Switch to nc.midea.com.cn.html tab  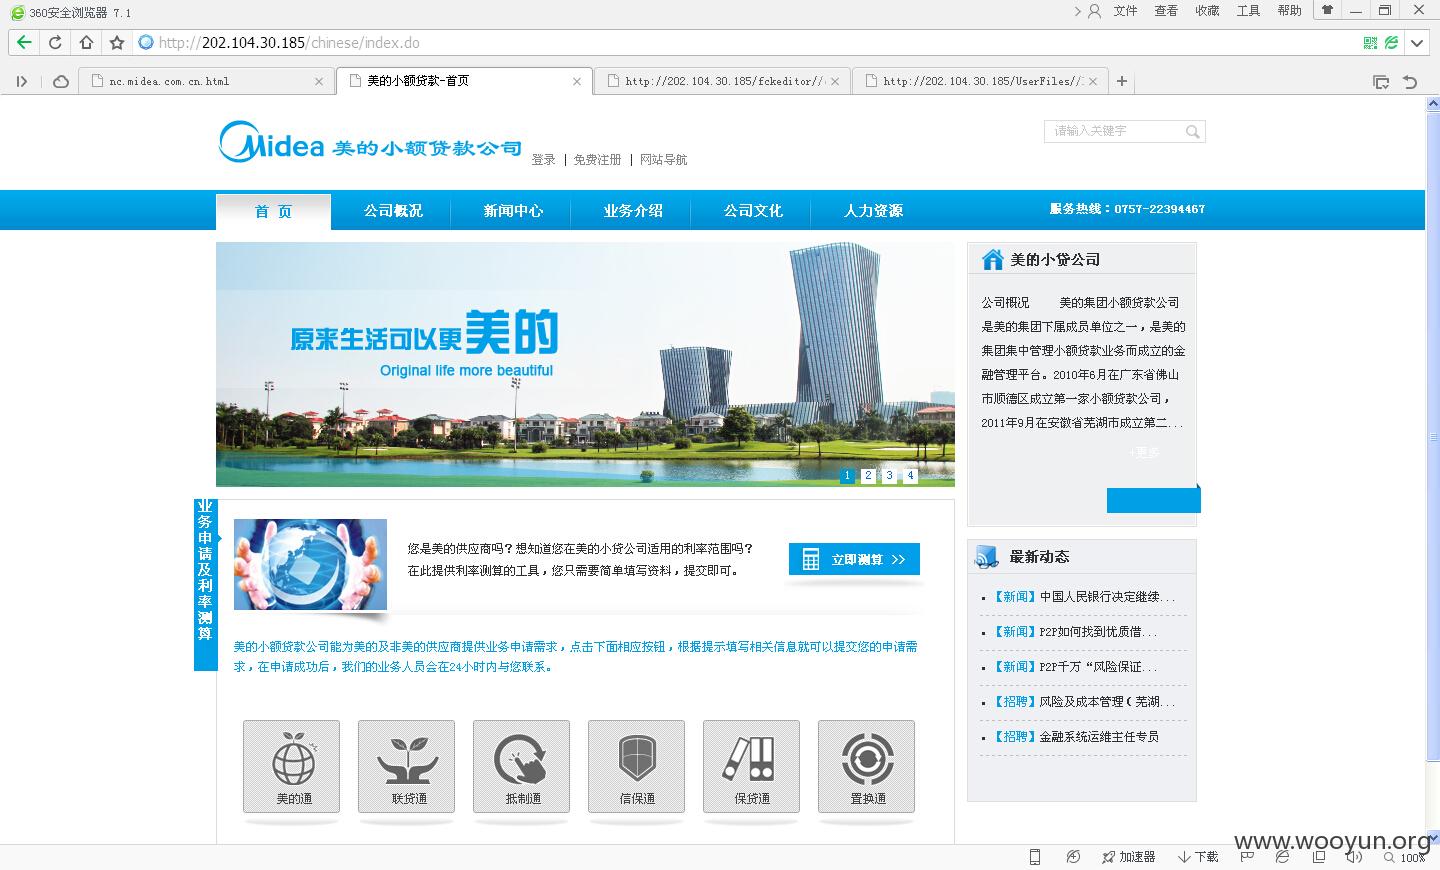pyautogui.click(x=205, y=82)
